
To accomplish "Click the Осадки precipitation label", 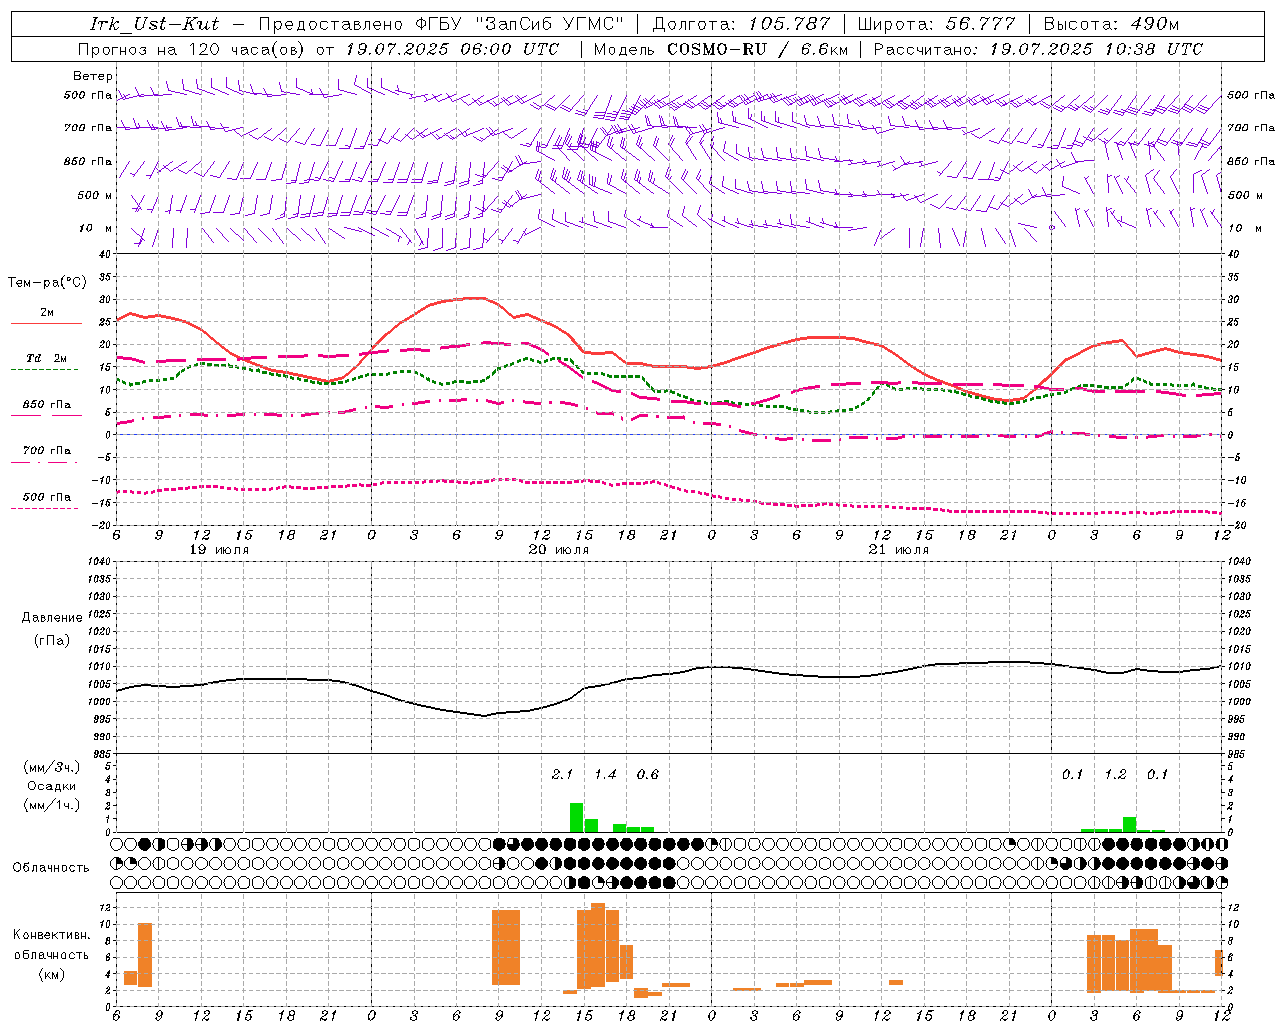I will [51, 786].
